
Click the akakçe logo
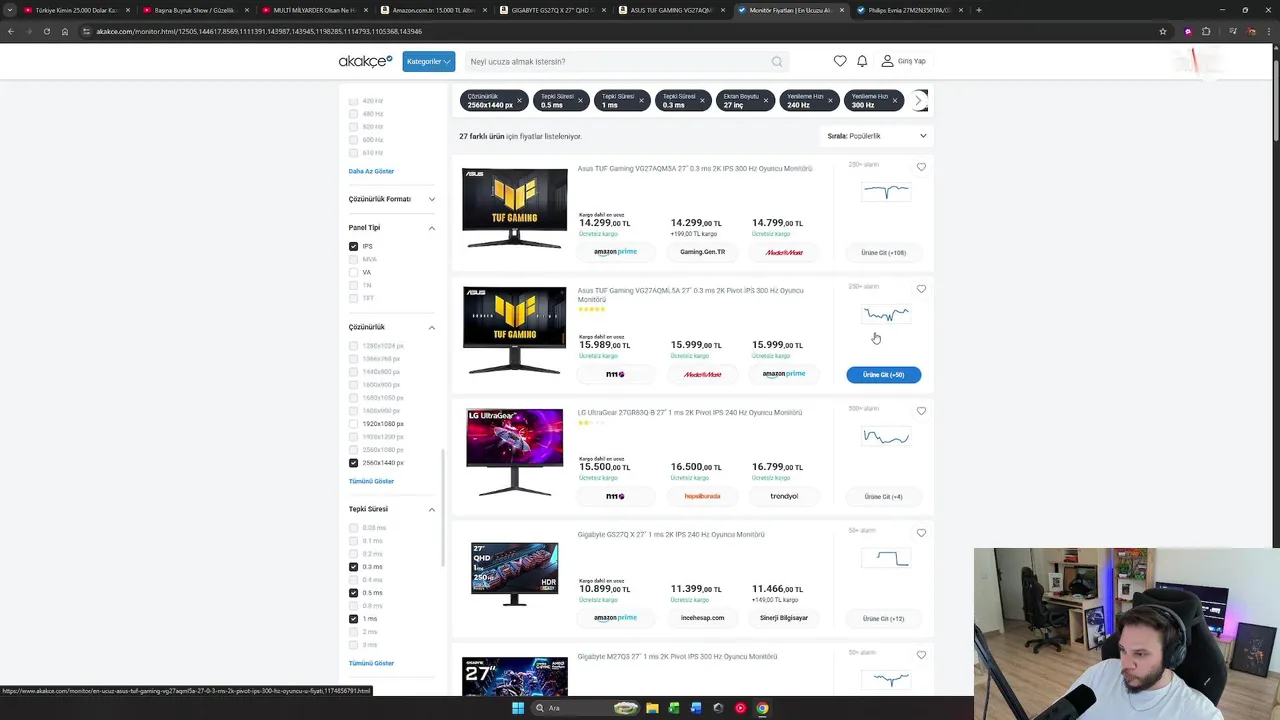pyautogui.click(x=365, y=62)
